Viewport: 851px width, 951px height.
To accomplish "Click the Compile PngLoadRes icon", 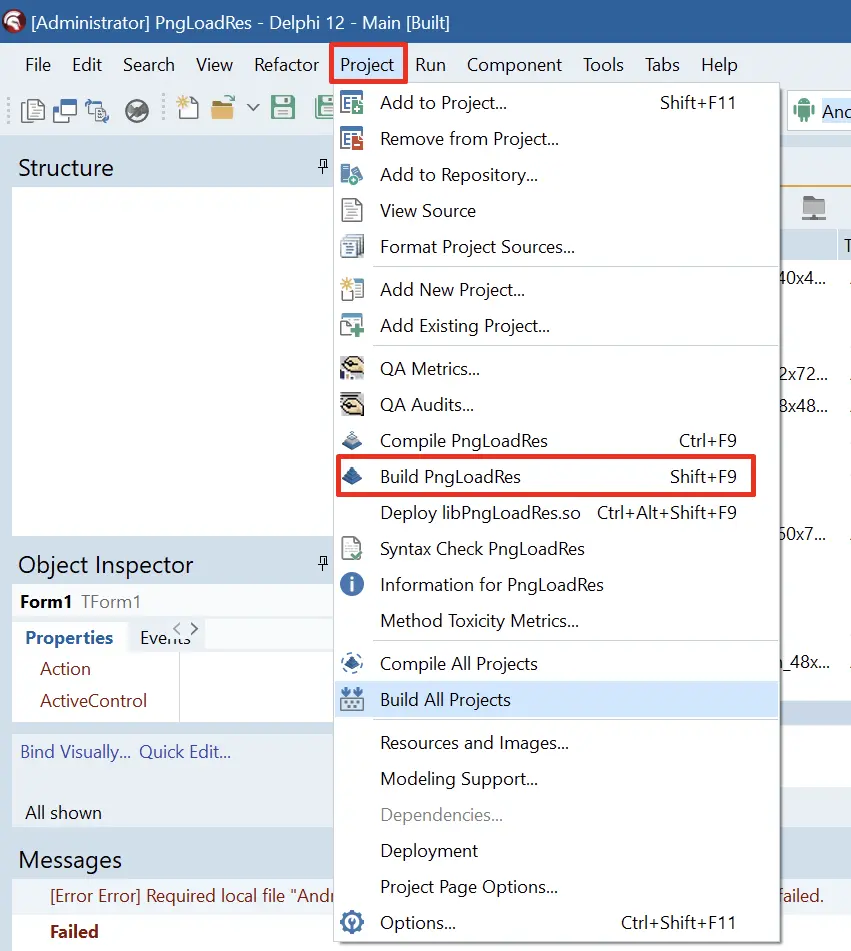I will click(352, 440).
